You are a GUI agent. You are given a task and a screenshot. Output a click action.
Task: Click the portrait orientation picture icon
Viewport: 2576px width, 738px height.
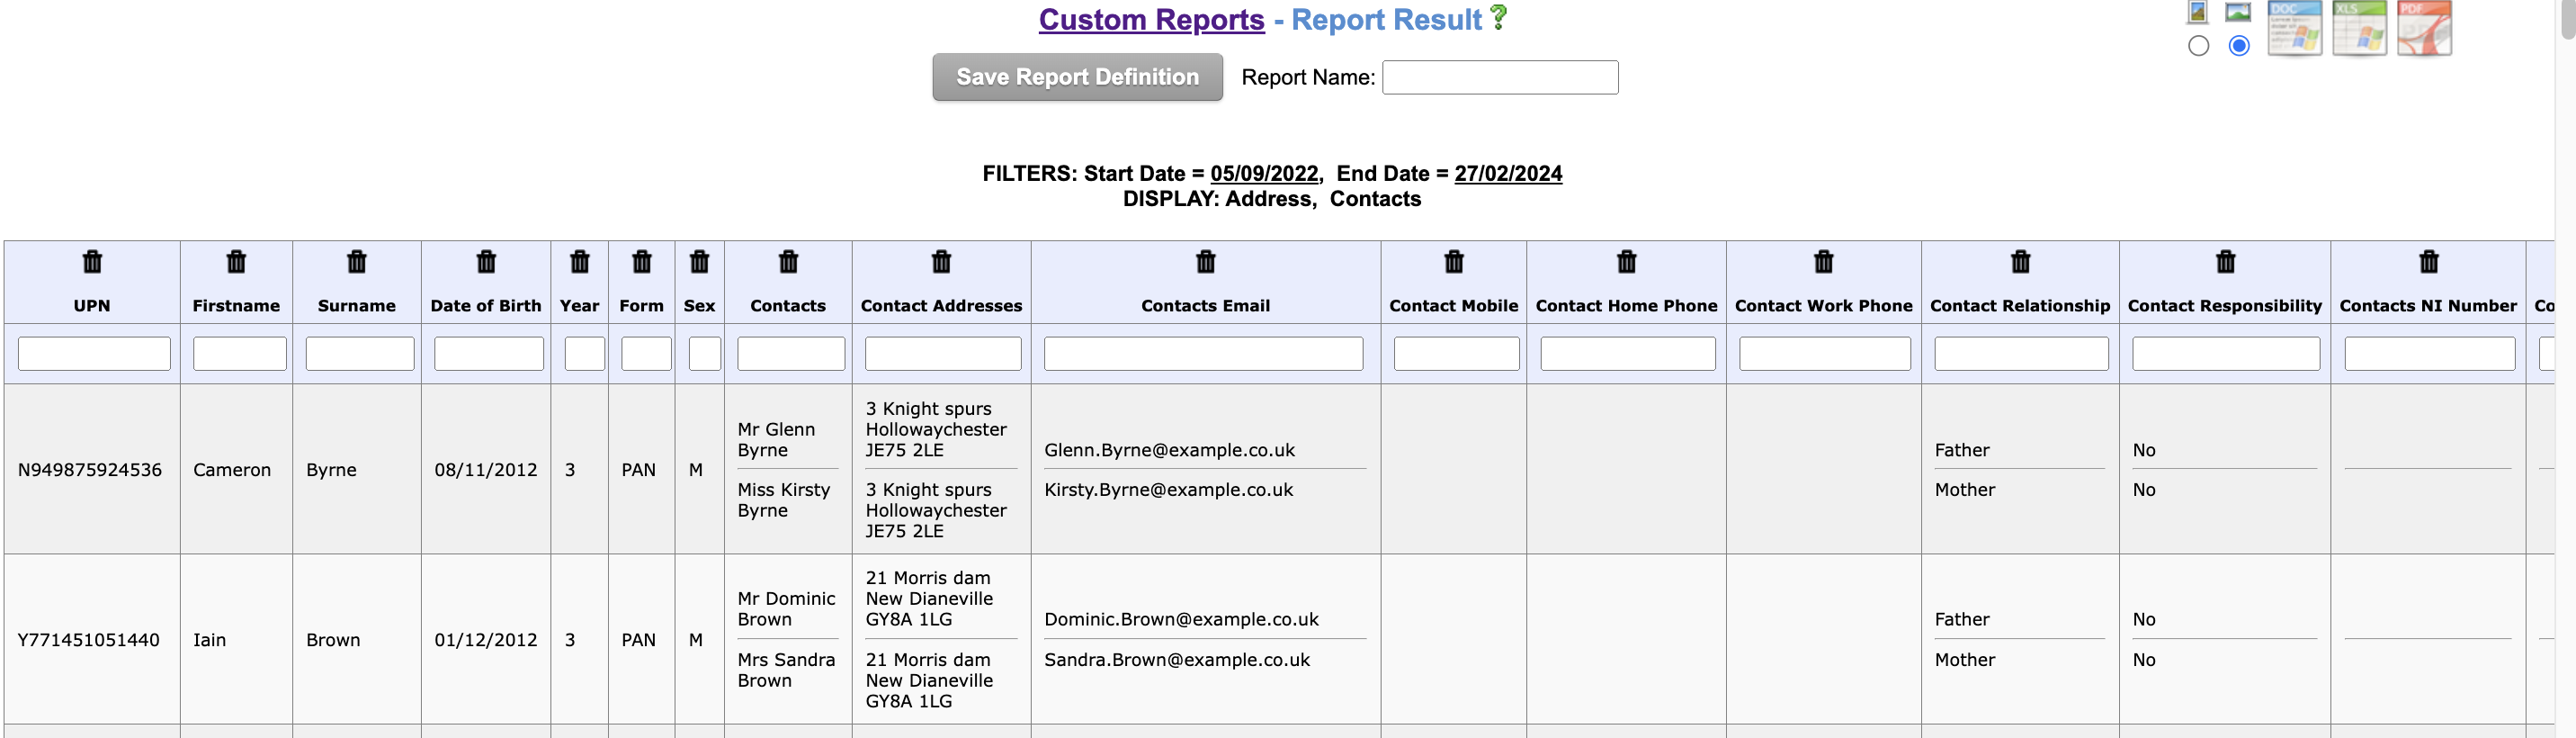tap(2198, 12)
